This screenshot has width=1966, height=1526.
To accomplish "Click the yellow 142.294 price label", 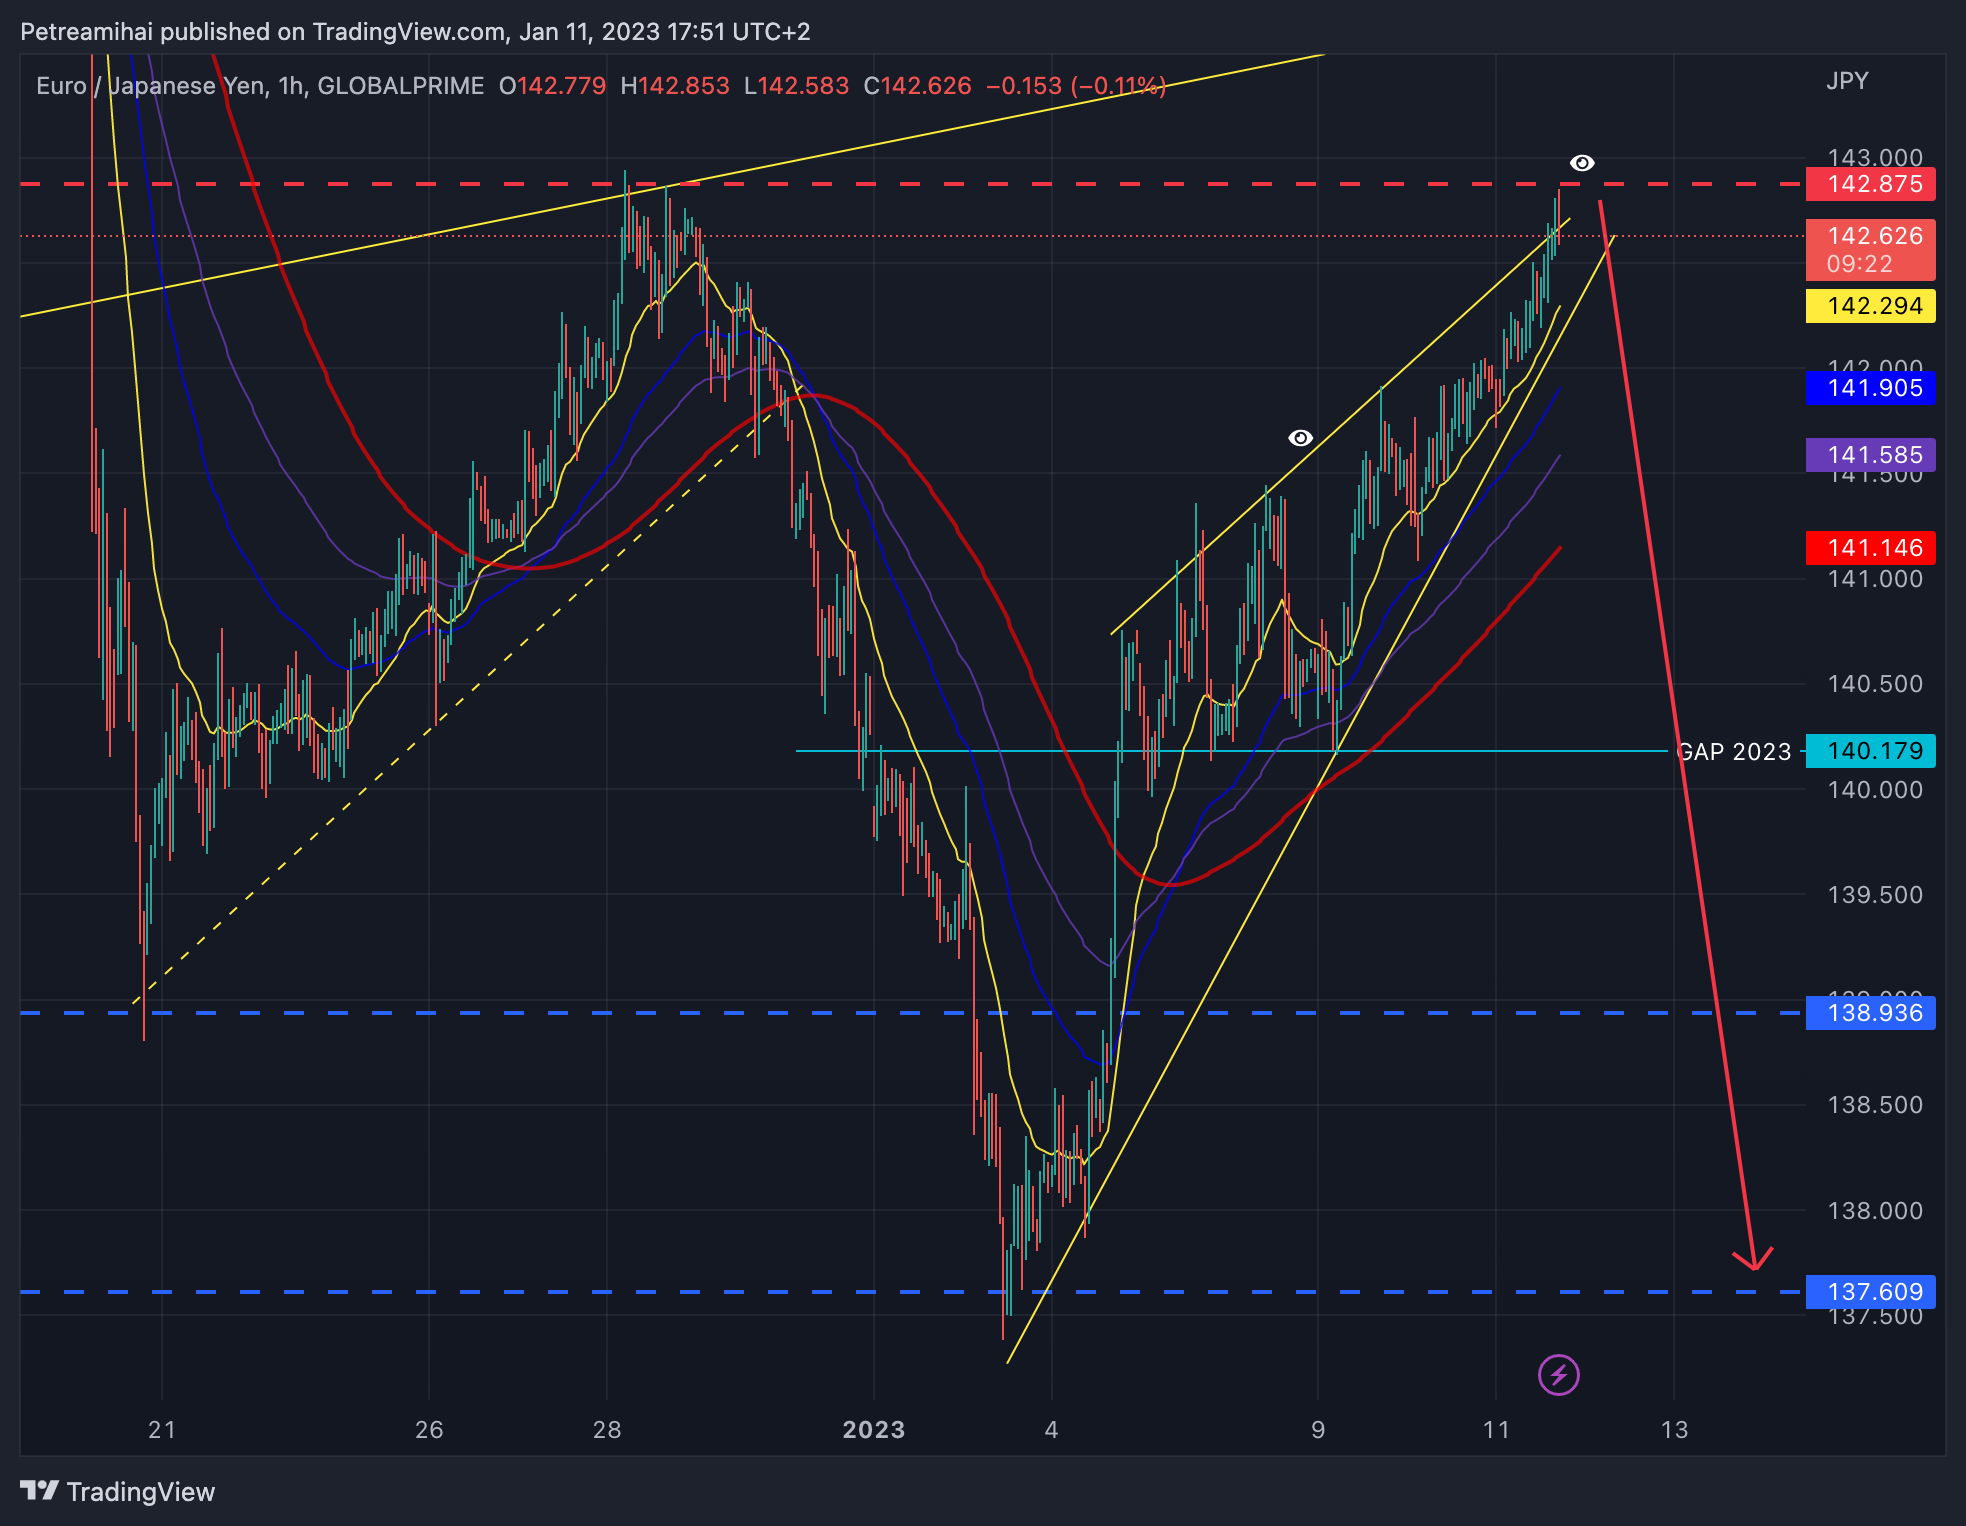I will pos(1870,306).
